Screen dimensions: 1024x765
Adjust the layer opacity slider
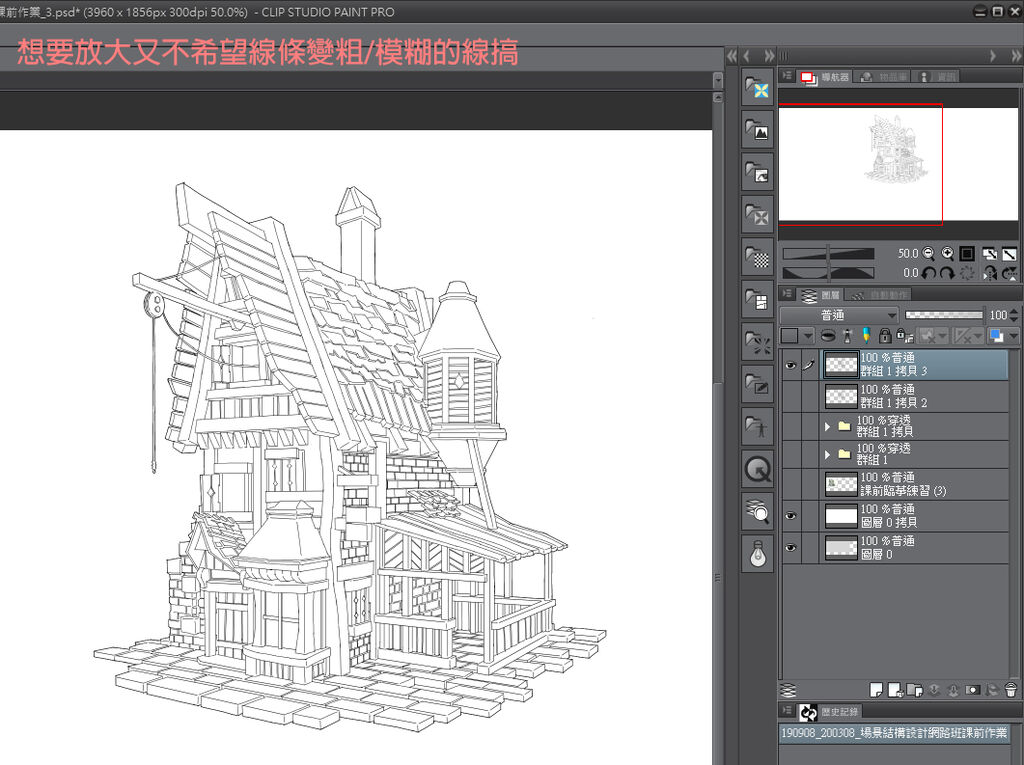(x=944, y=316)
